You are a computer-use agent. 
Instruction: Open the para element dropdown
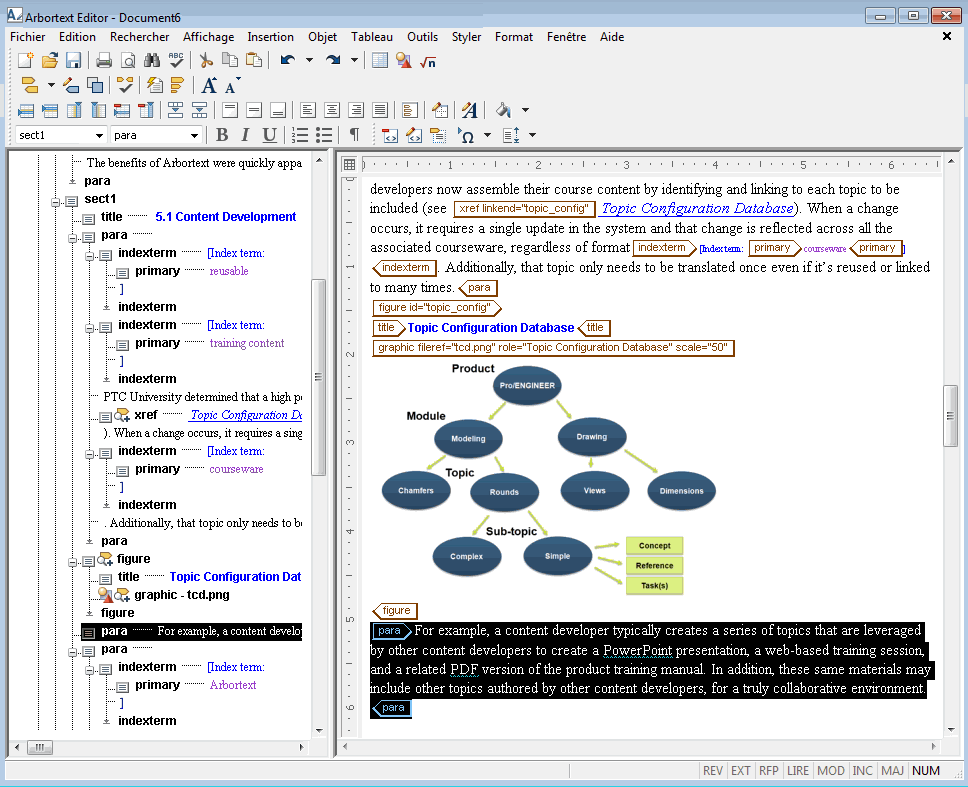[194, 135]
